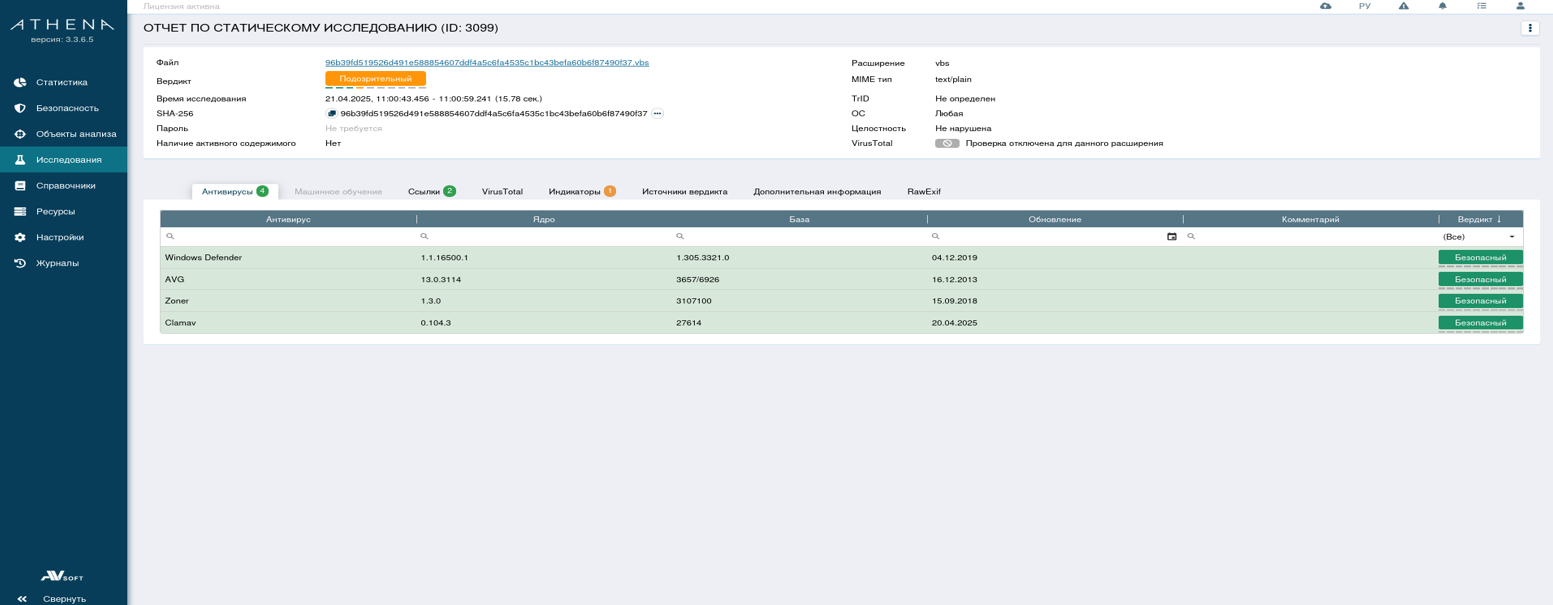This screenshot has height=605, width=1553.
Task: Click Безопасный verdict for Windows Defender
Action: [1479, 258]
